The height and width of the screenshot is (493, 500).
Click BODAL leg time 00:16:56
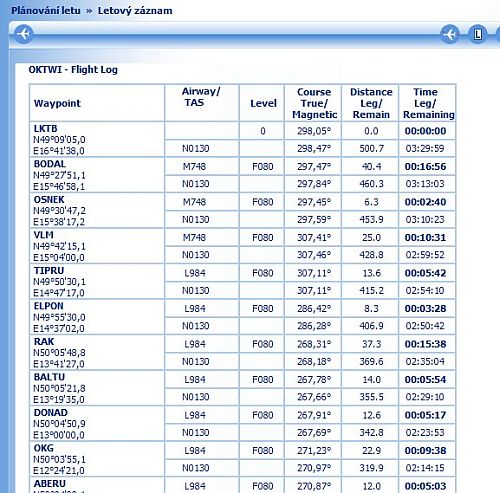[x=425, y=166]
